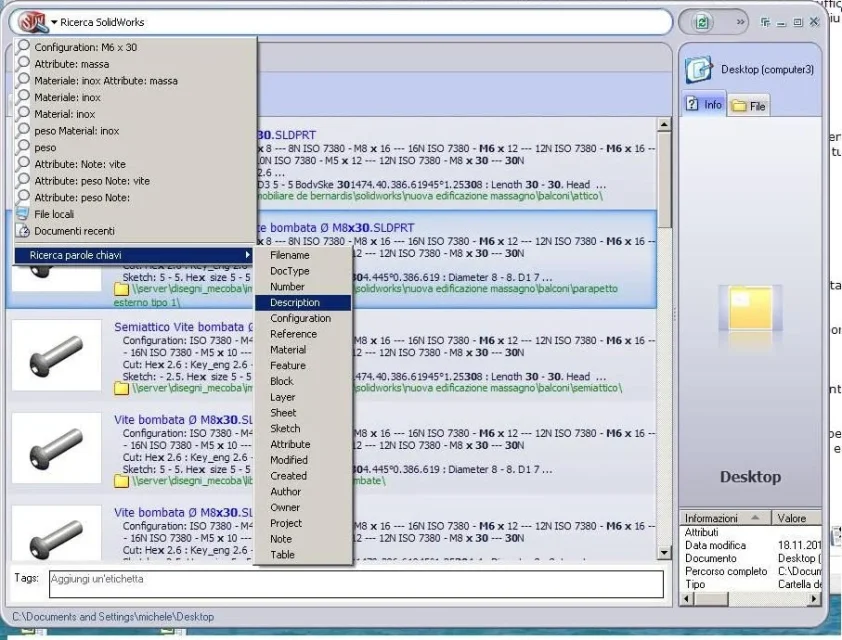This screenshot has height=640, width=842.
Task: Click Semiattico result's screw thumbnail
Action: (56, 355)
